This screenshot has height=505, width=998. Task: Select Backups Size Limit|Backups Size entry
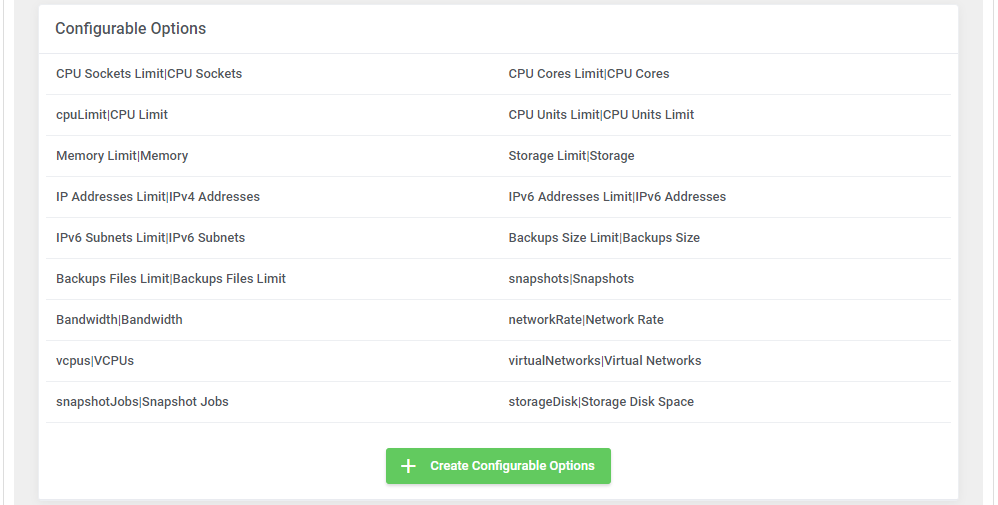click(604, 238)
